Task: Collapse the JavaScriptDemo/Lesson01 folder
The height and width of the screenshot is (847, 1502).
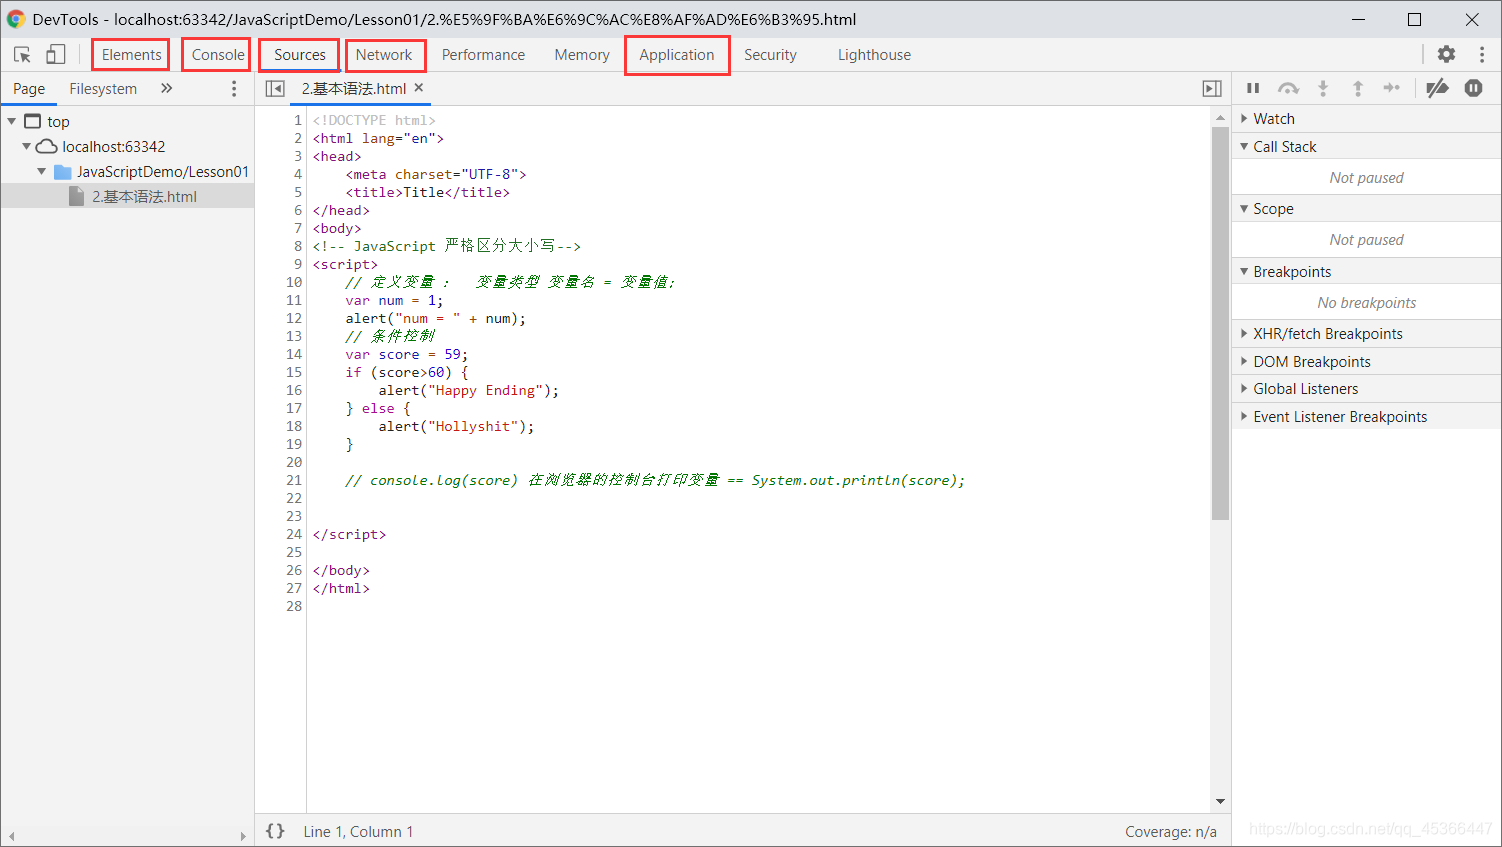Action: click(x=42, y=171)
